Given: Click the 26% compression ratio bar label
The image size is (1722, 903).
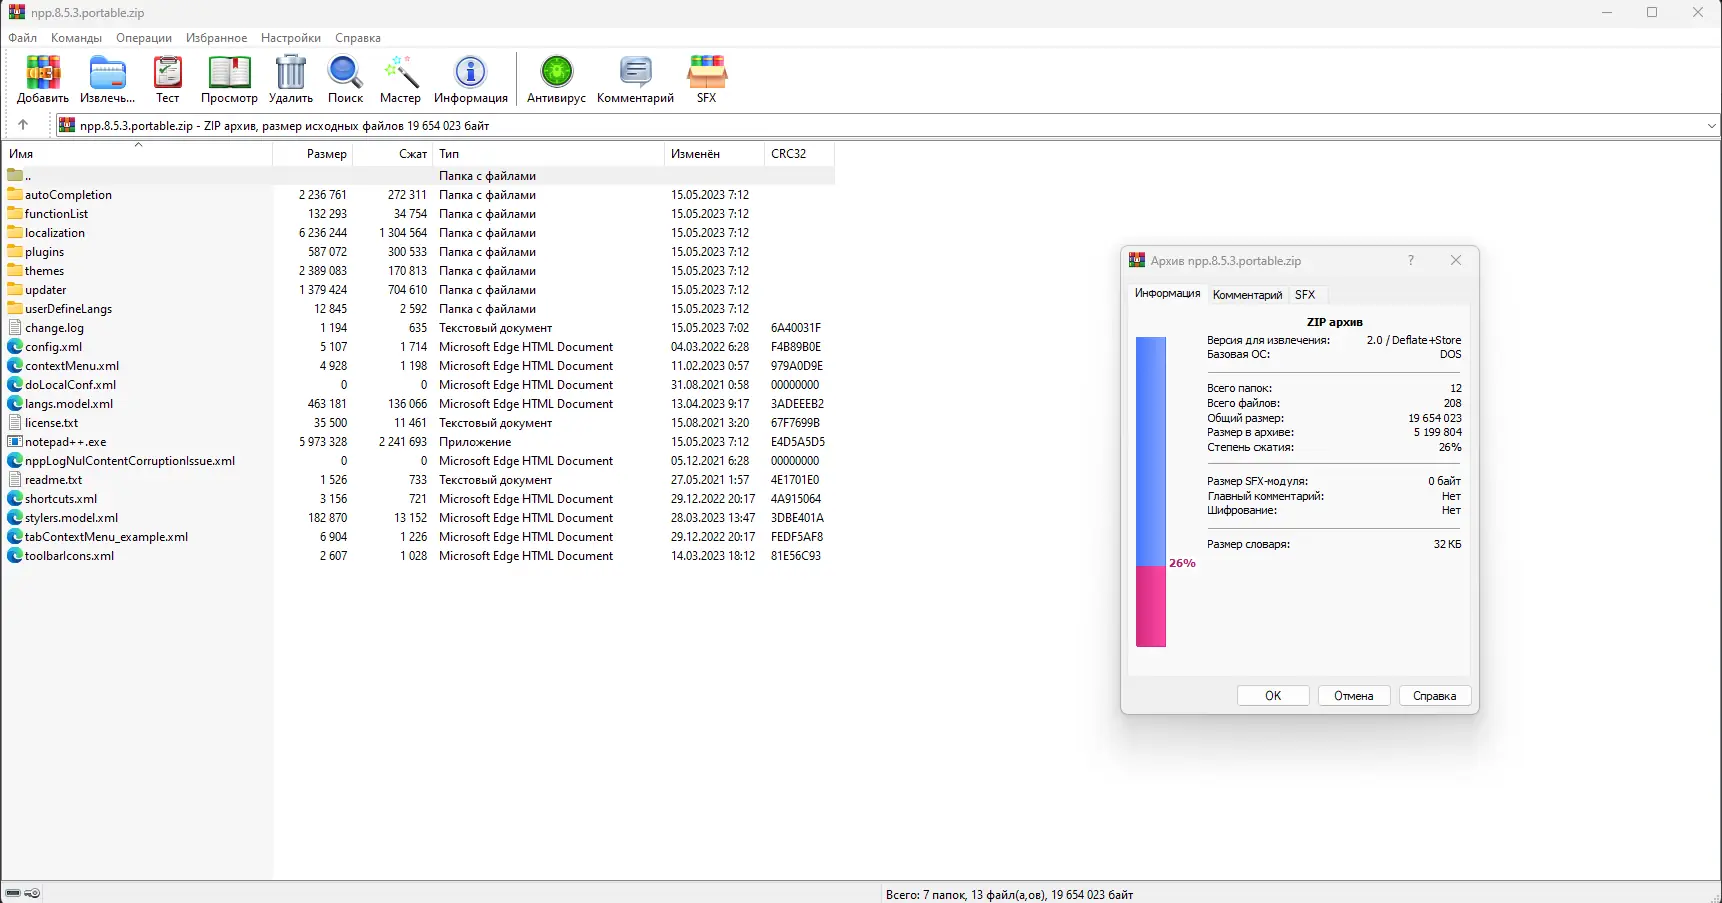Looking at the screenshot, I should [x=1182, y=563].
